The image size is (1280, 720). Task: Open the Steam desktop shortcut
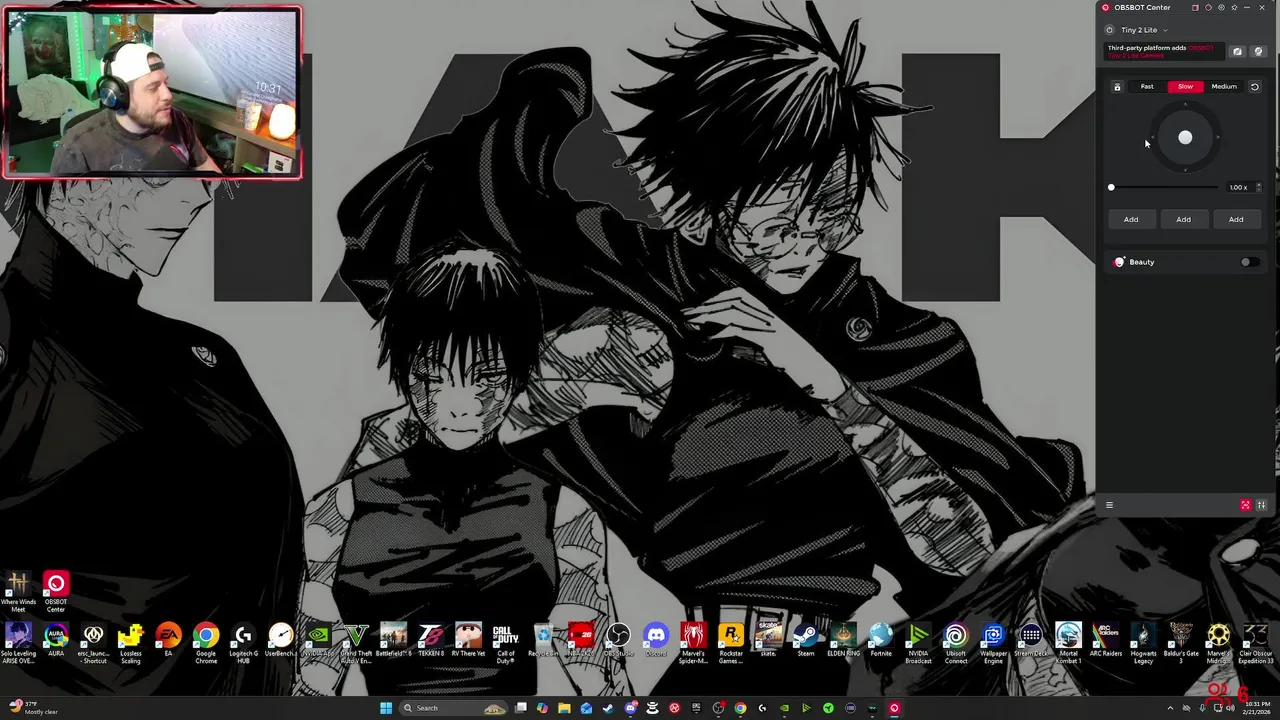(805, 640)
